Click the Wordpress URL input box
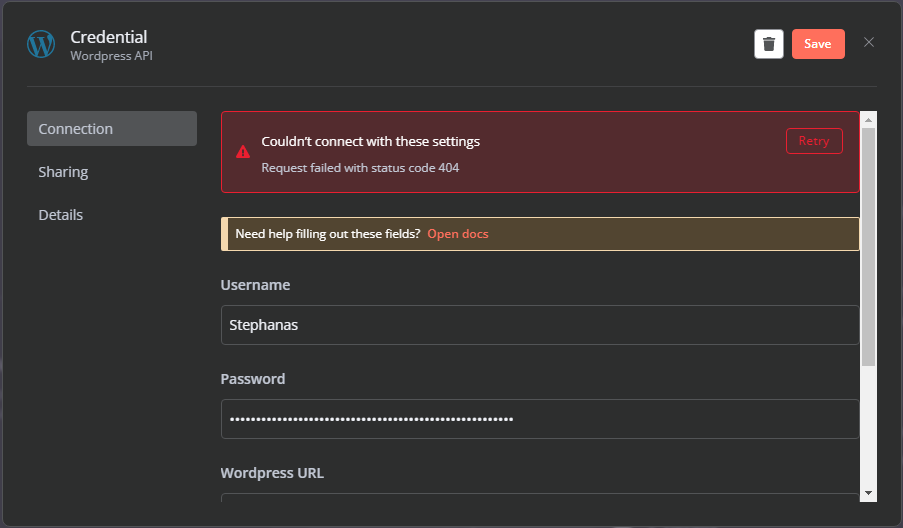903x528 pixels. click(540, 497)
